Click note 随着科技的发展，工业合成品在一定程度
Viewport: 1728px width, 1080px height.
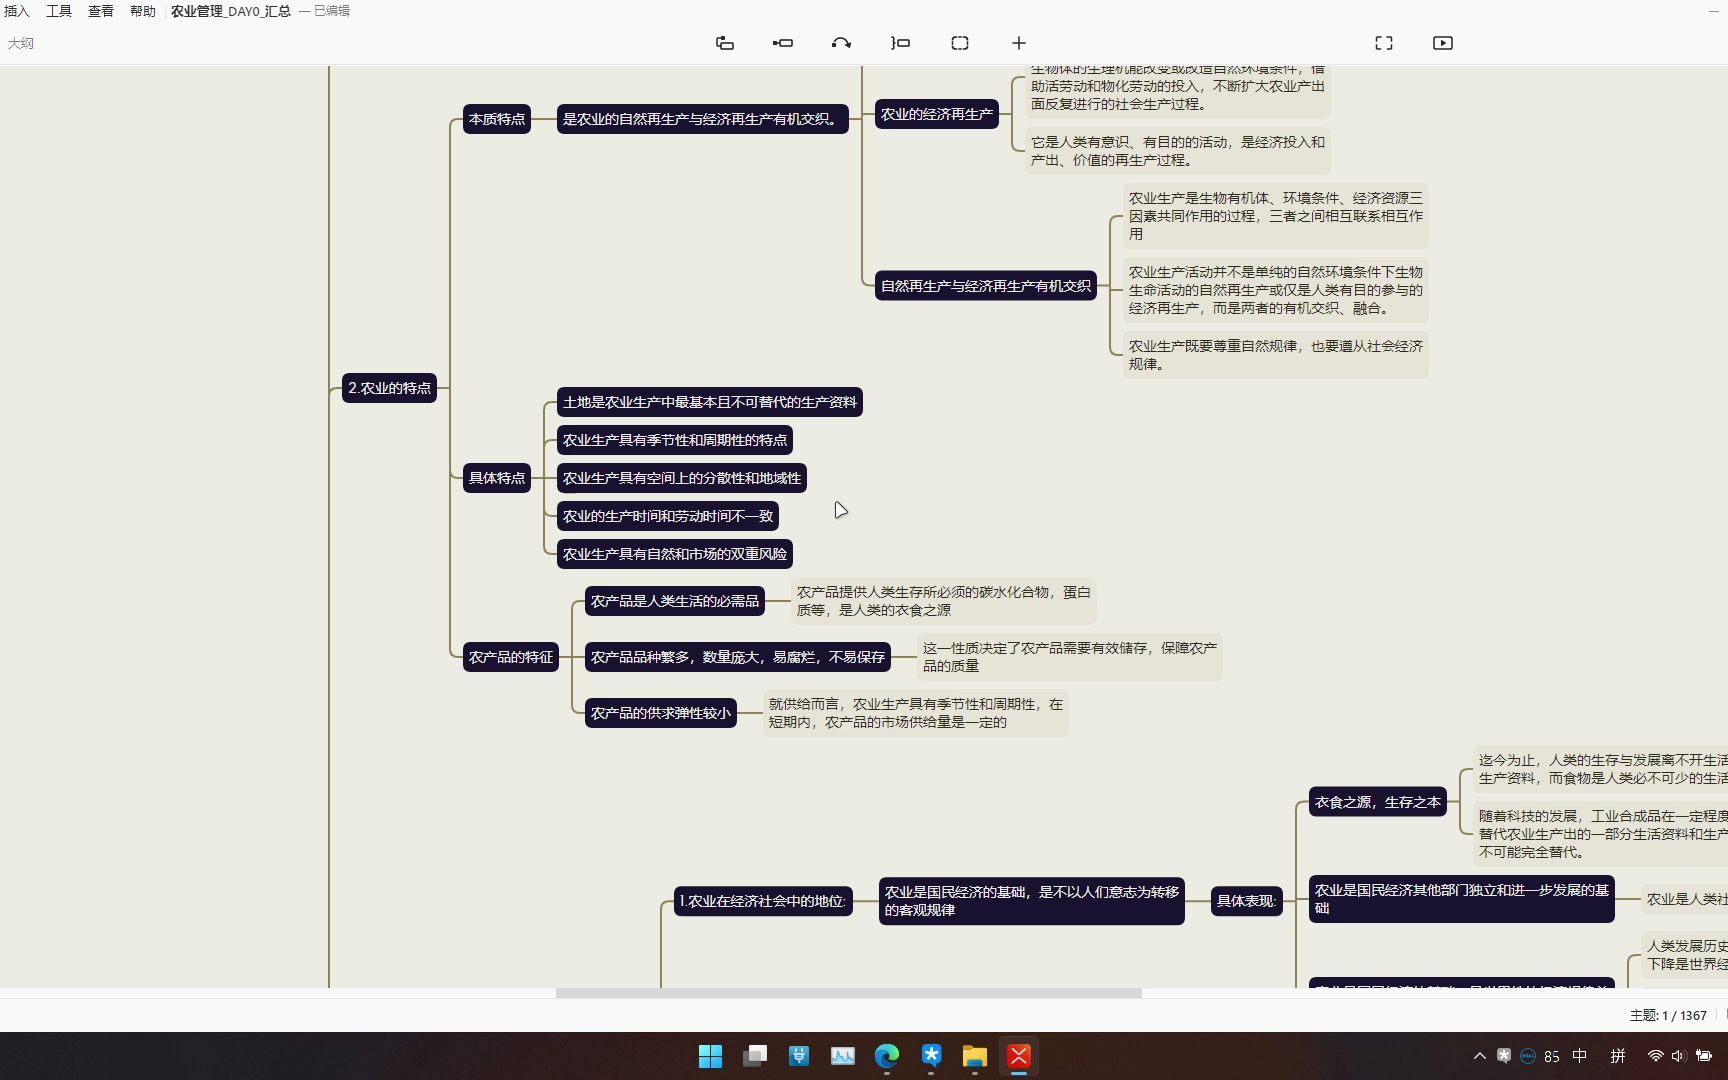(x=1600, y=834)
